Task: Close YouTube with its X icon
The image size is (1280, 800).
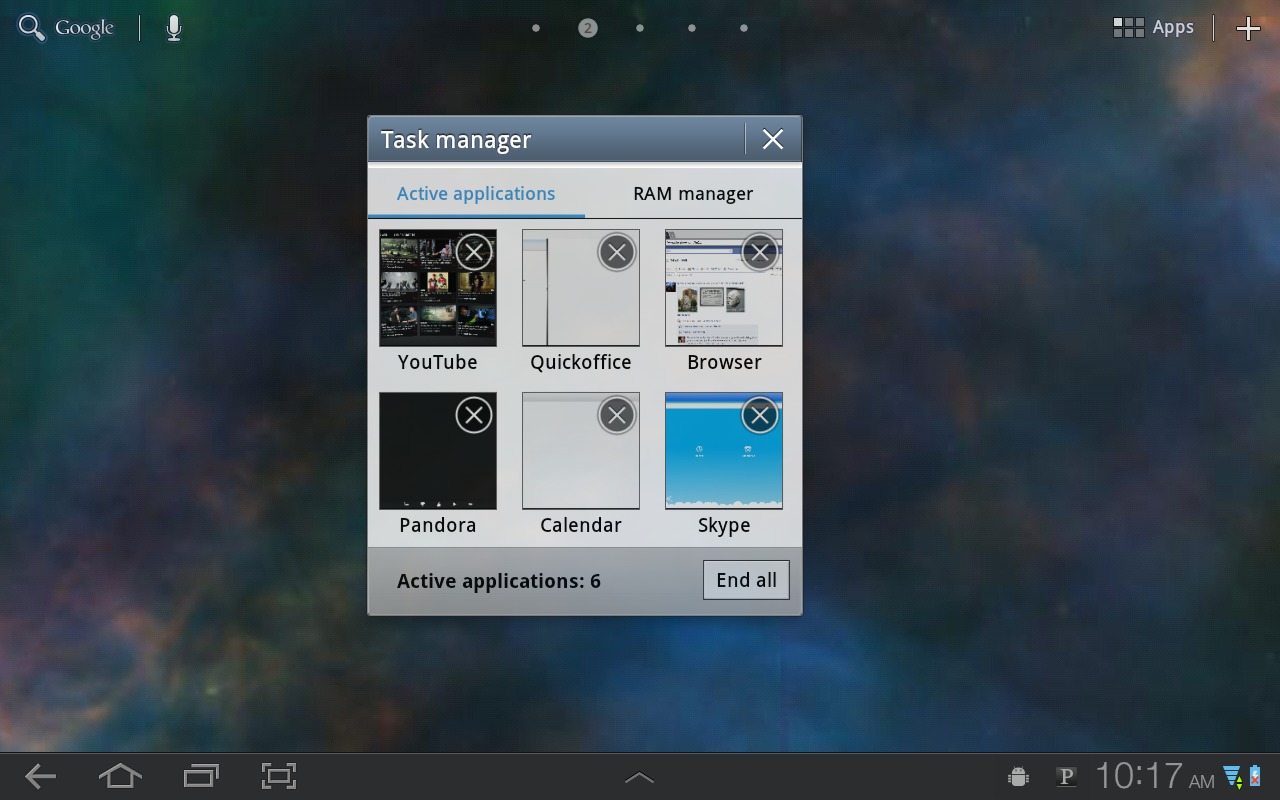Action: click(x=474, y=252)
